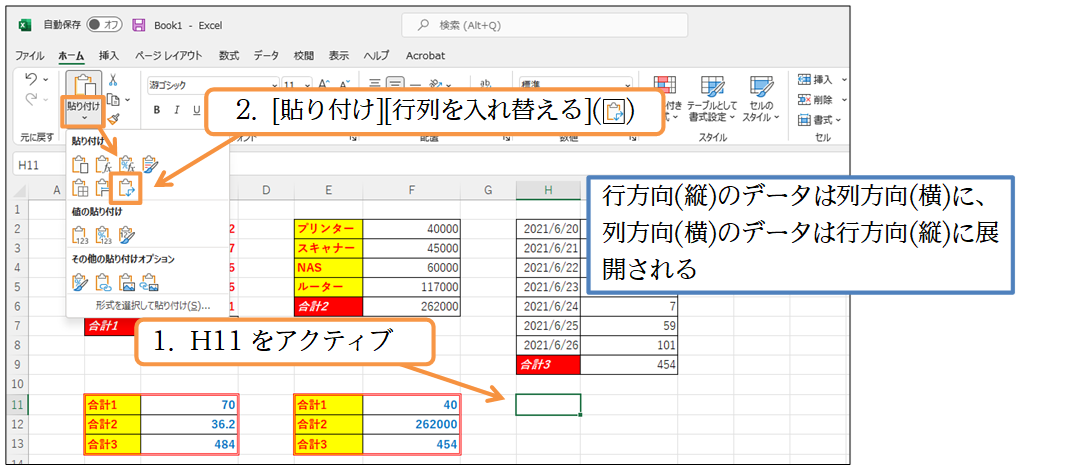Screen dimensions: 1072x469
Task: Select the Format Painter brush icon
Action: 113,119
